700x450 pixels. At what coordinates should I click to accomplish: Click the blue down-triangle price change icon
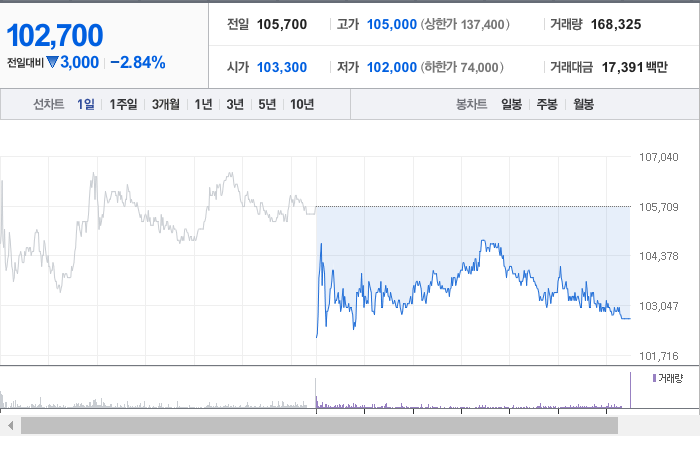tap(52, 62)
